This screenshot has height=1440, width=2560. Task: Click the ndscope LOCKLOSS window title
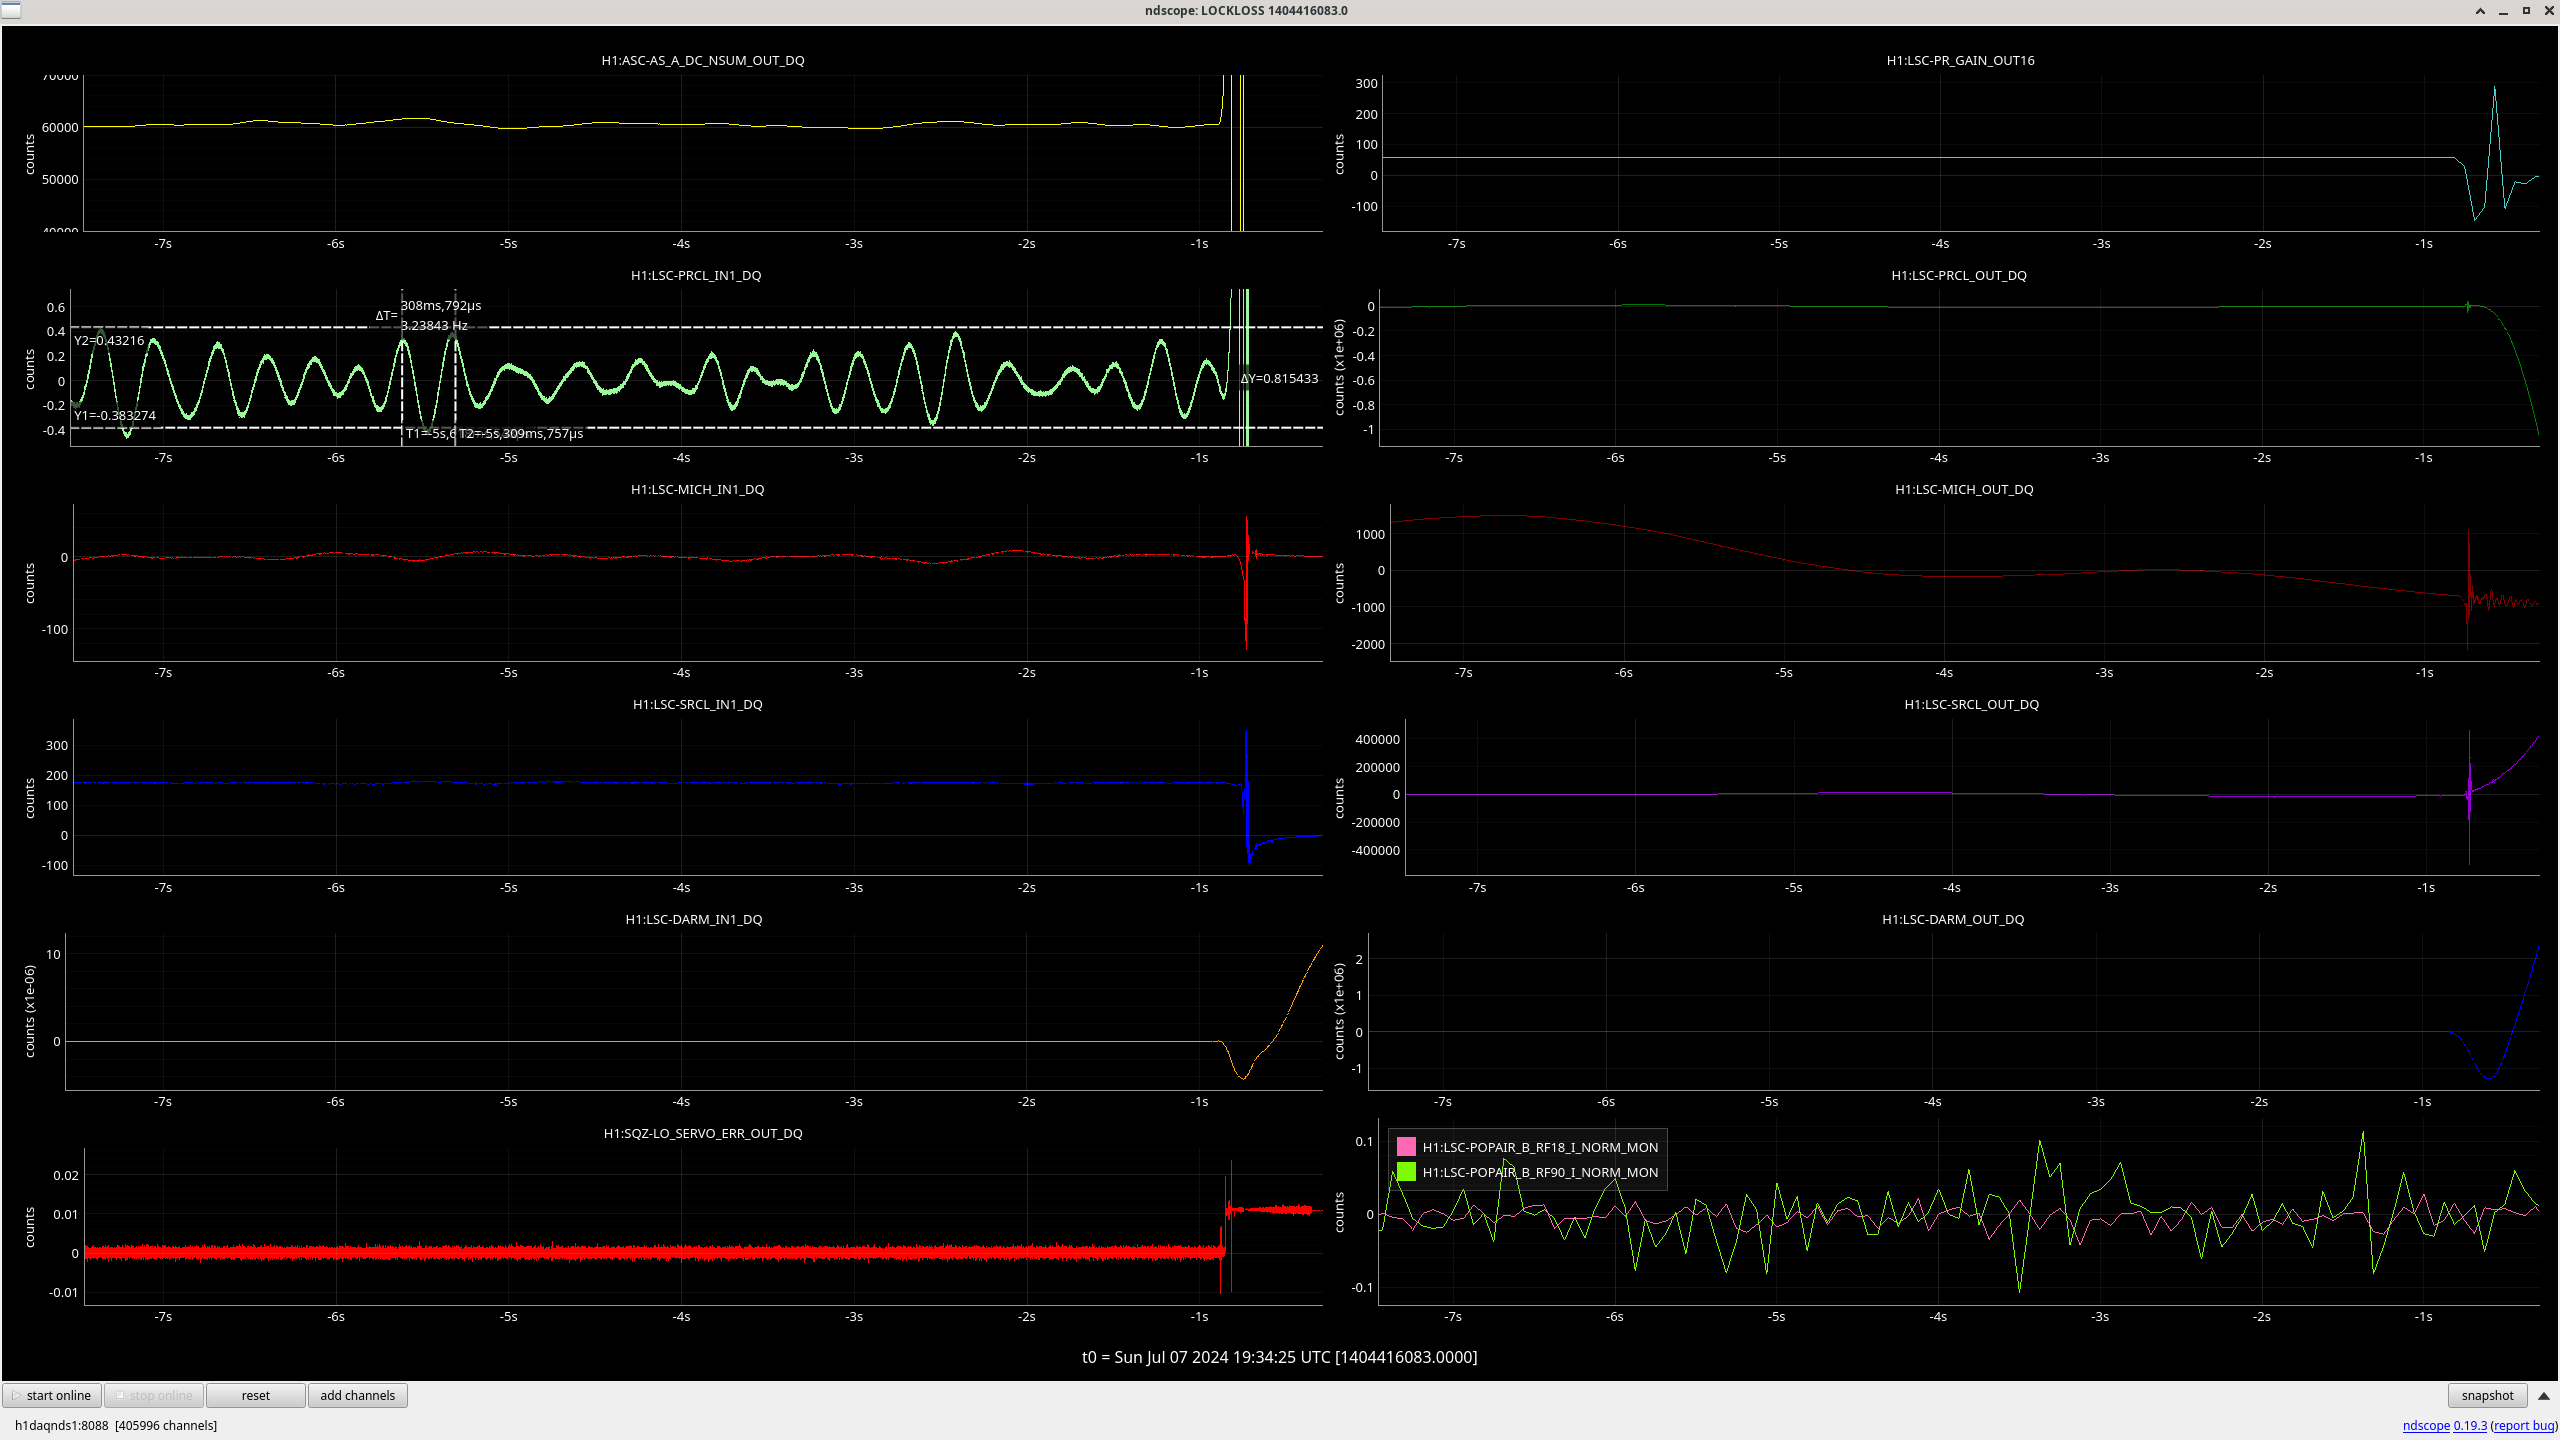[x=1246, y=10]
